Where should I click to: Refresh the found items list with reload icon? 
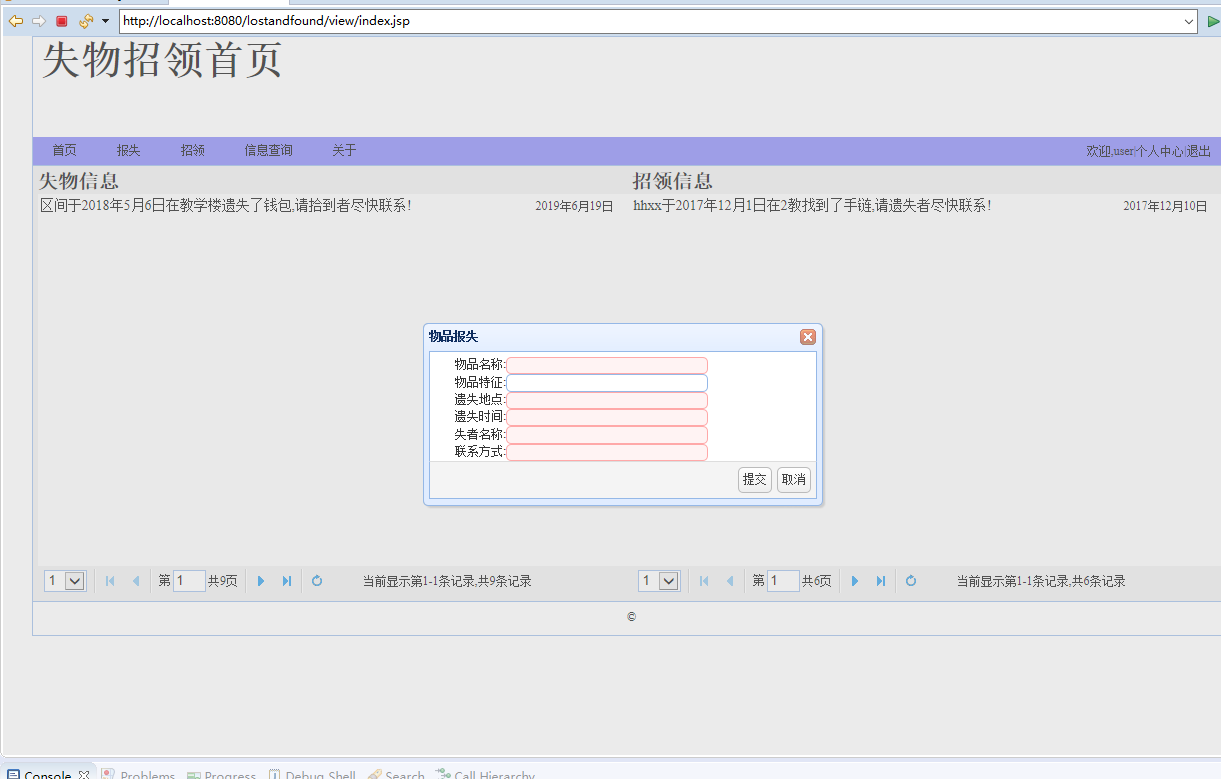(x=911, y=580)
